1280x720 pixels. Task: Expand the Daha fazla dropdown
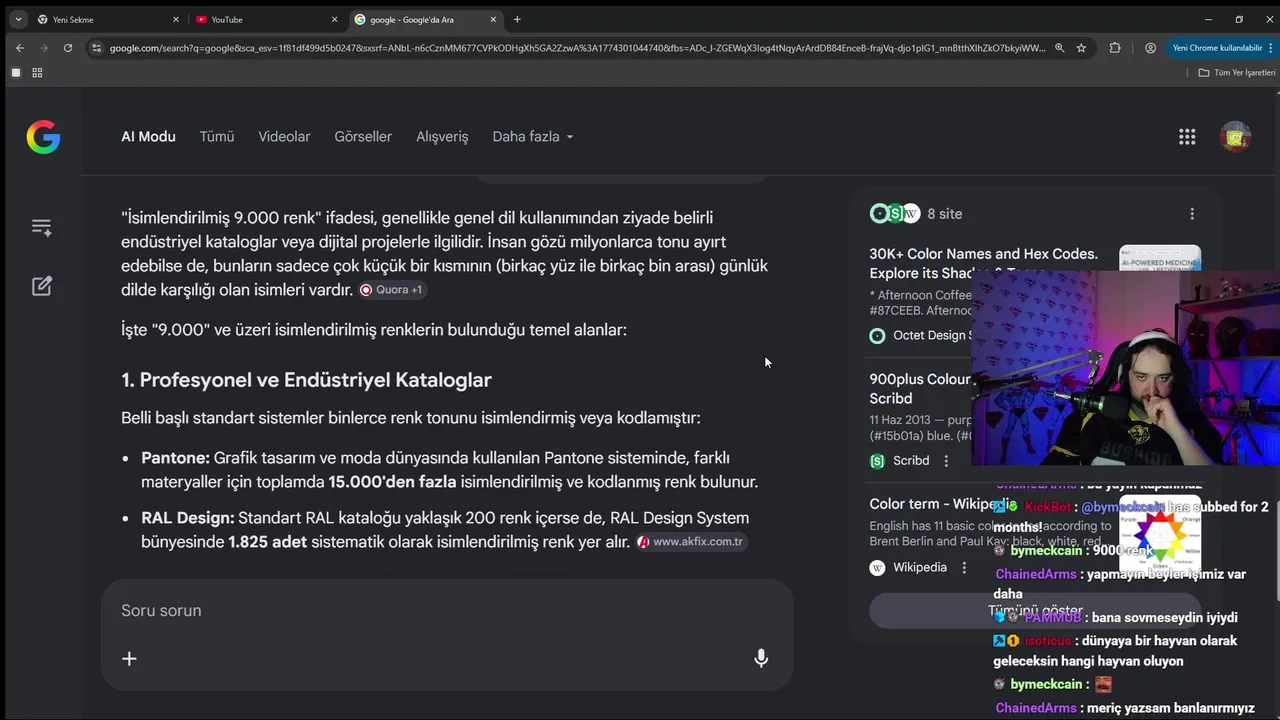(x=532, y=137)
